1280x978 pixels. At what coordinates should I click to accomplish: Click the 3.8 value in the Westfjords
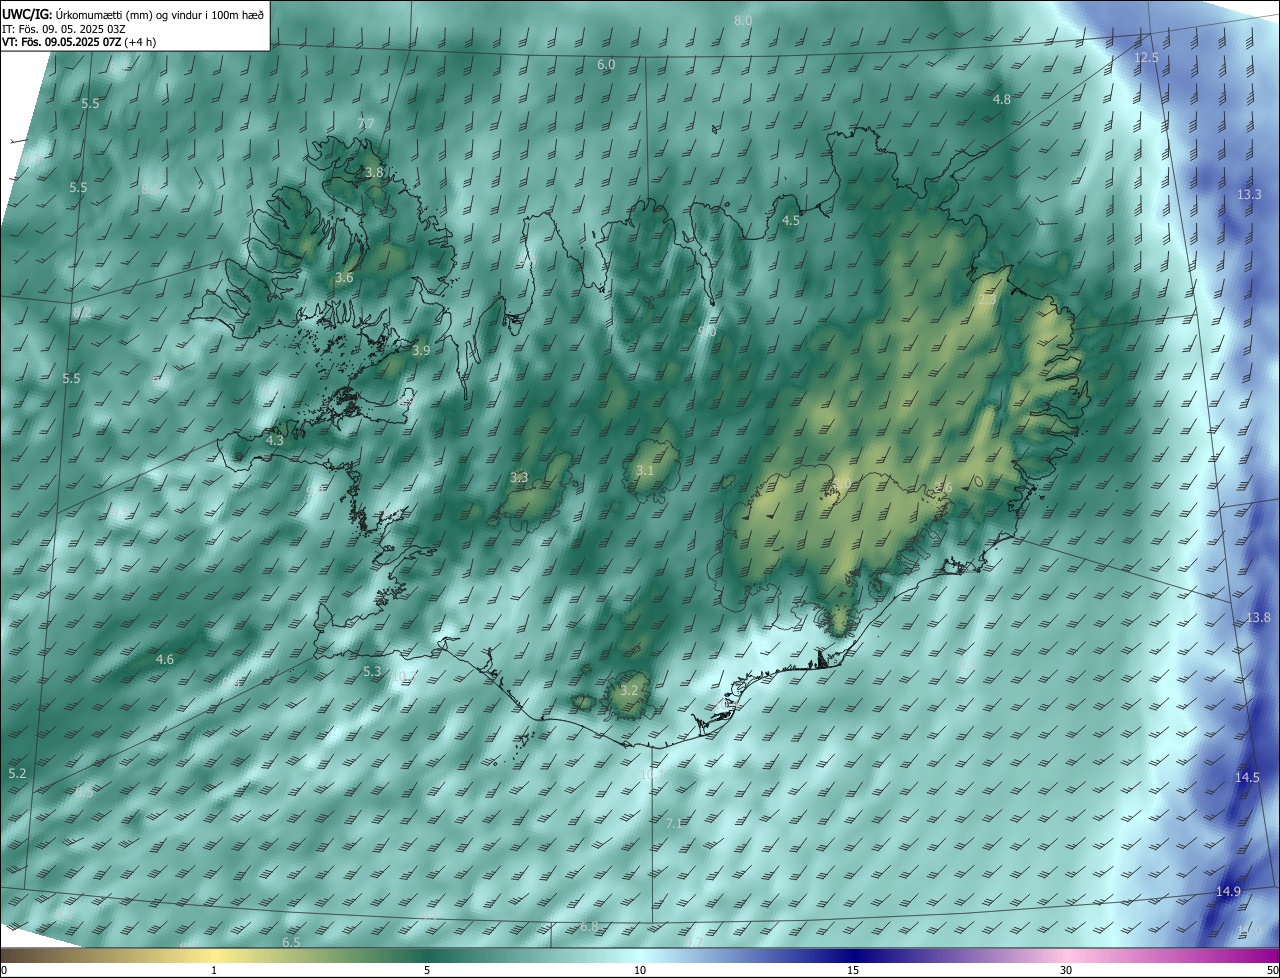click(x=374, y=172)
